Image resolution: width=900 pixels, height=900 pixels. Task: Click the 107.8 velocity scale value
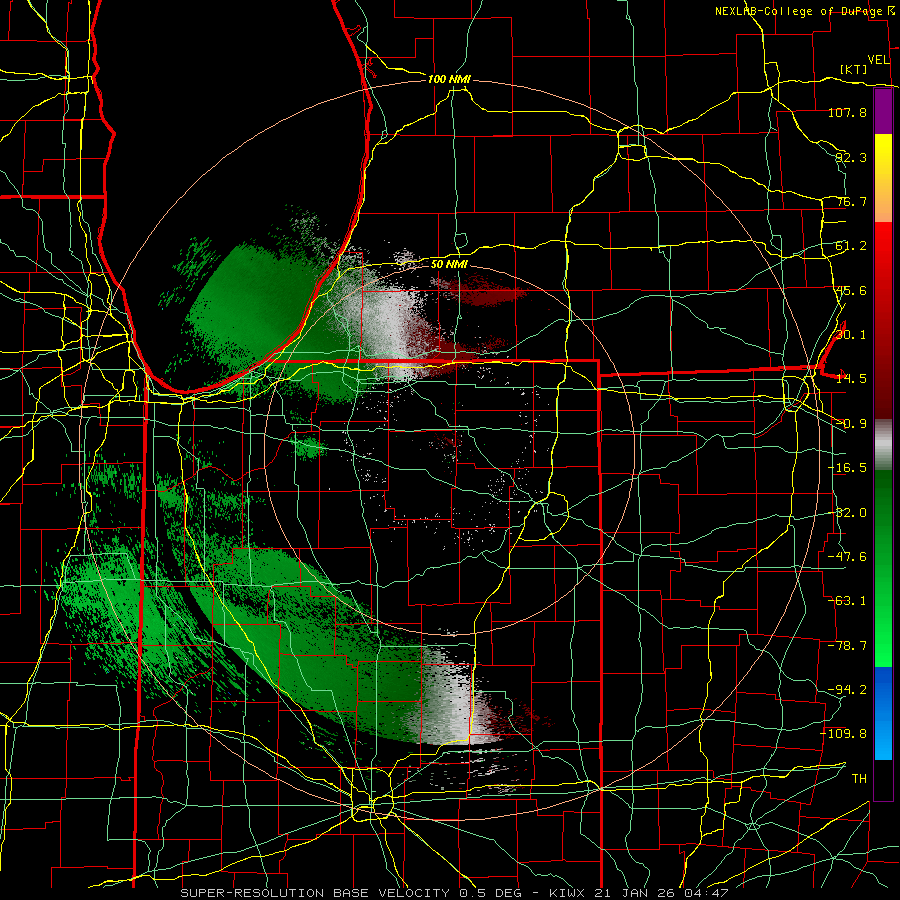pyautogui.click(x=847, y=112)
